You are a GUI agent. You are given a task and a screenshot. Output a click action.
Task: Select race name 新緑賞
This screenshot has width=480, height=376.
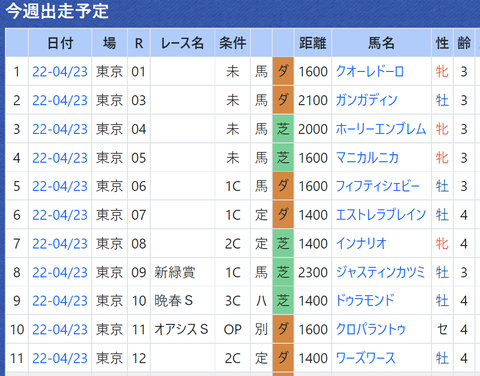pyautogui.click(x=175, y=272)
